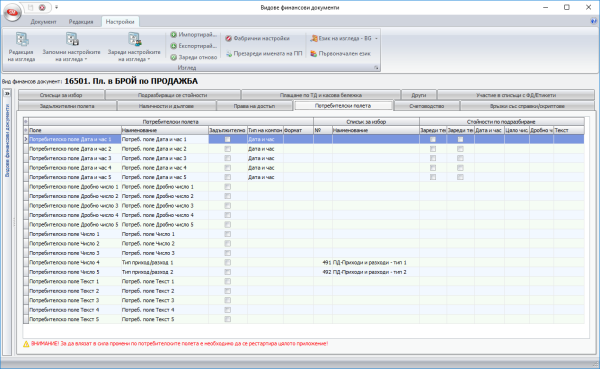Select row Потребителско поле Дробно число 1
600x369 pixels.
point(74,187)
